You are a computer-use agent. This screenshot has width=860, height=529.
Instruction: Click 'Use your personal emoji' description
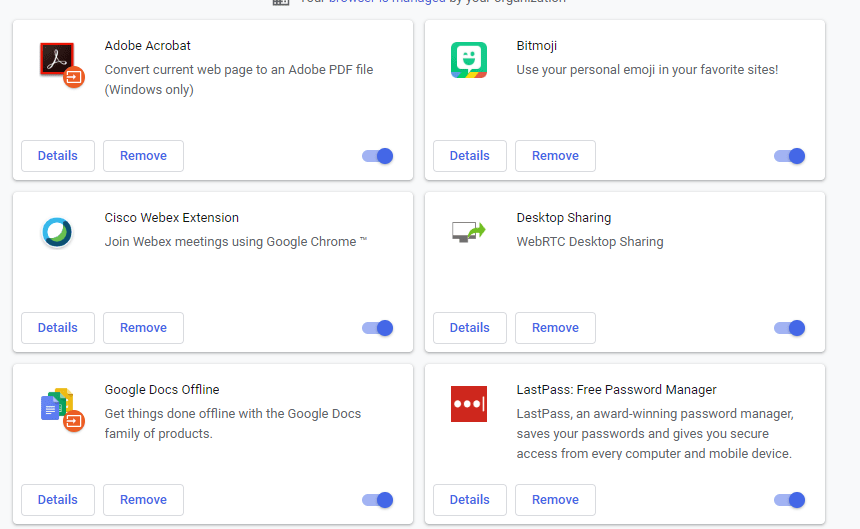(x=647, y=70)
